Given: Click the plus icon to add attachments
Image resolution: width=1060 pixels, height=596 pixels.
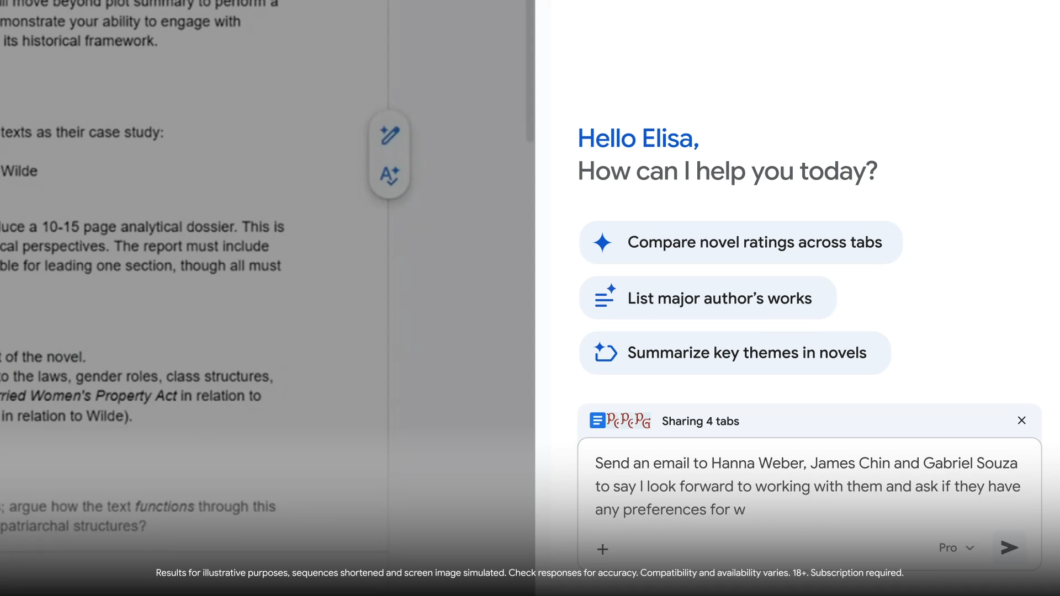Looking at the screenshot, I should tap(601, 548).
